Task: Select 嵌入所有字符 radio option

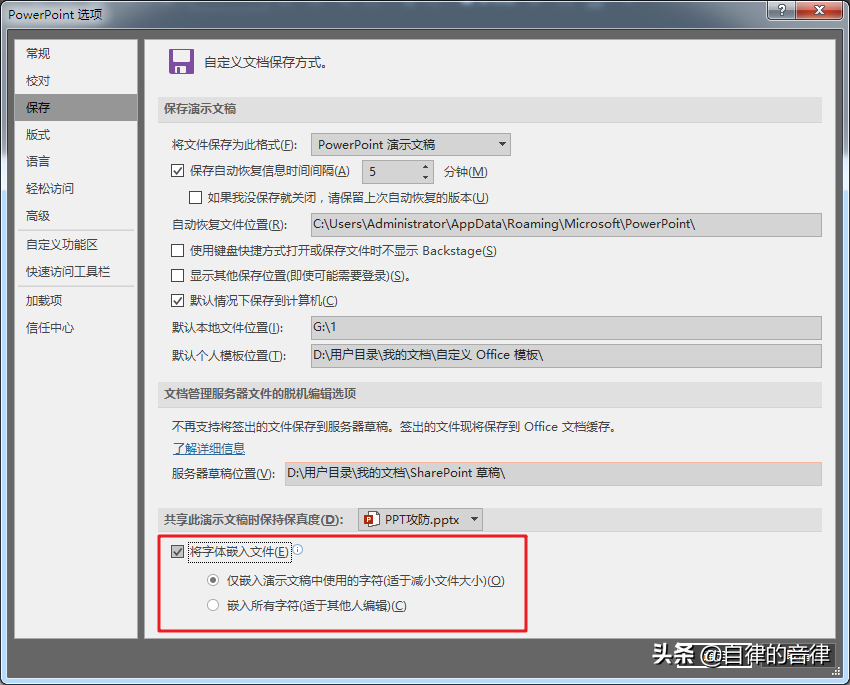Action: 213,605
